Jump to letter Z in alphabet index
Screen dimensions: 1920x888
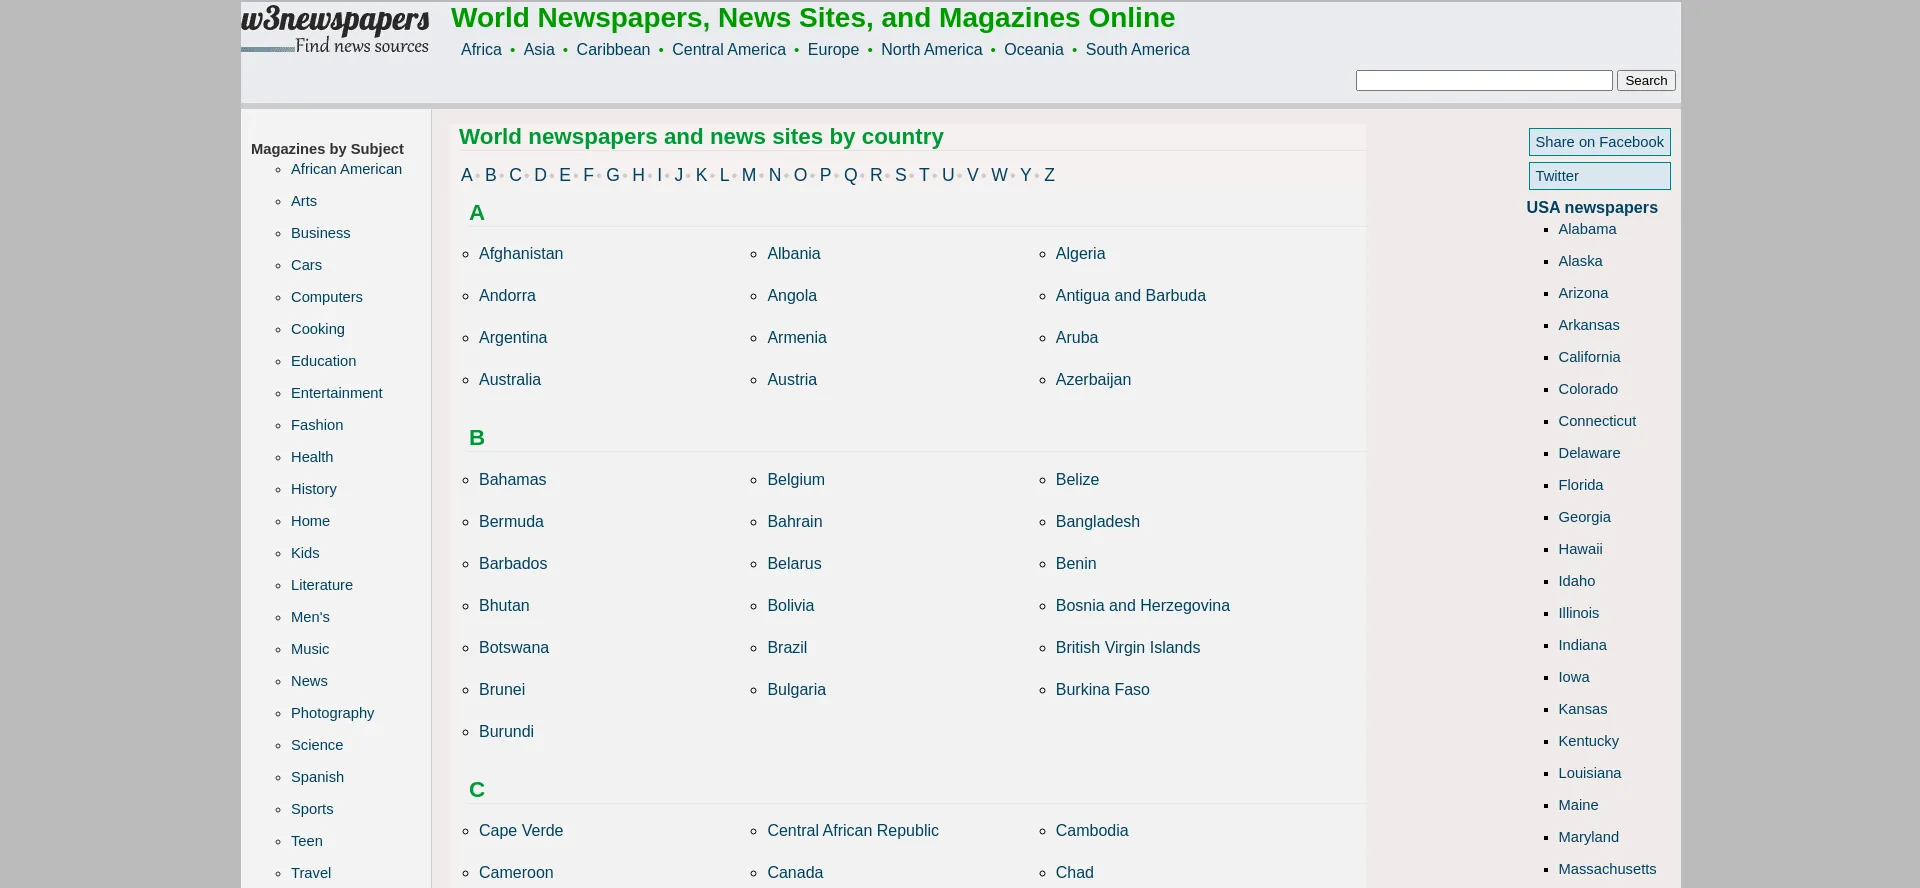[1049, 175]
